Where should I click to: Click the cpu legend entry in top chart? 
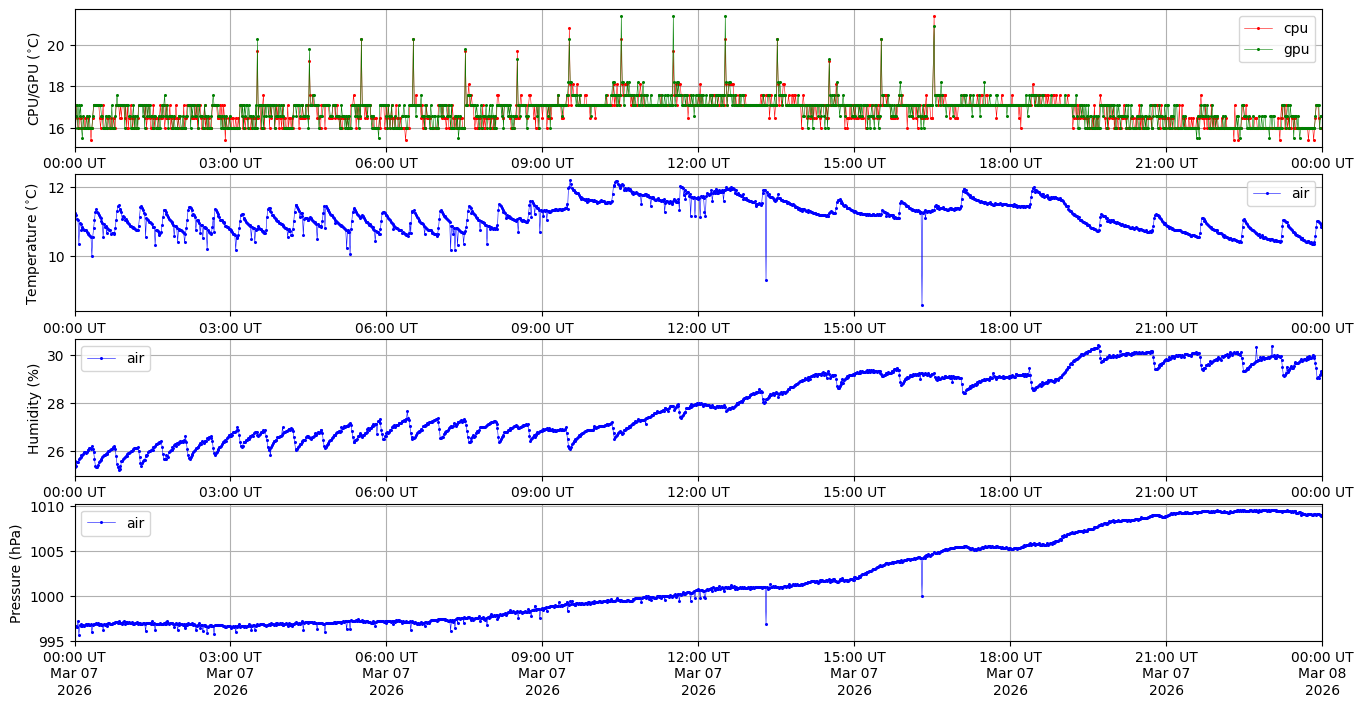pos(1294,29)
